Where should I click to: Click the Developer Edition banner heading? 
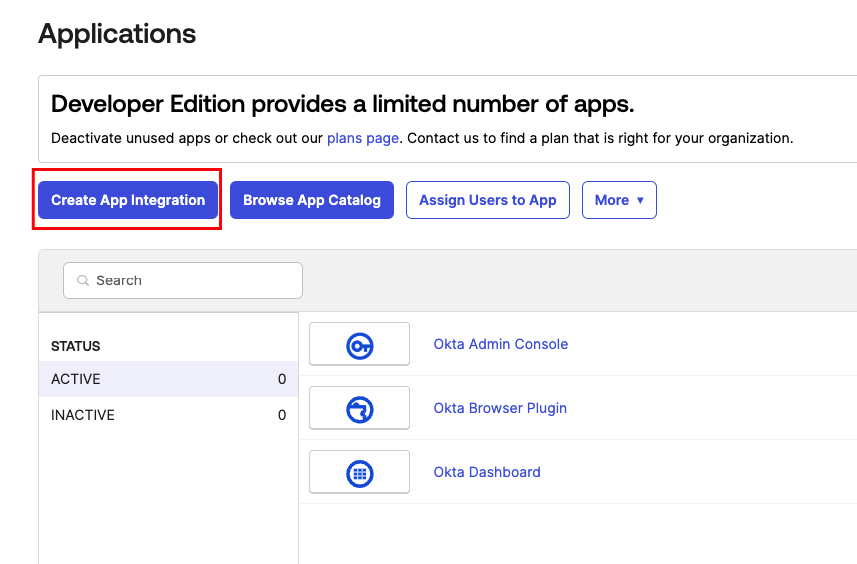343,104
